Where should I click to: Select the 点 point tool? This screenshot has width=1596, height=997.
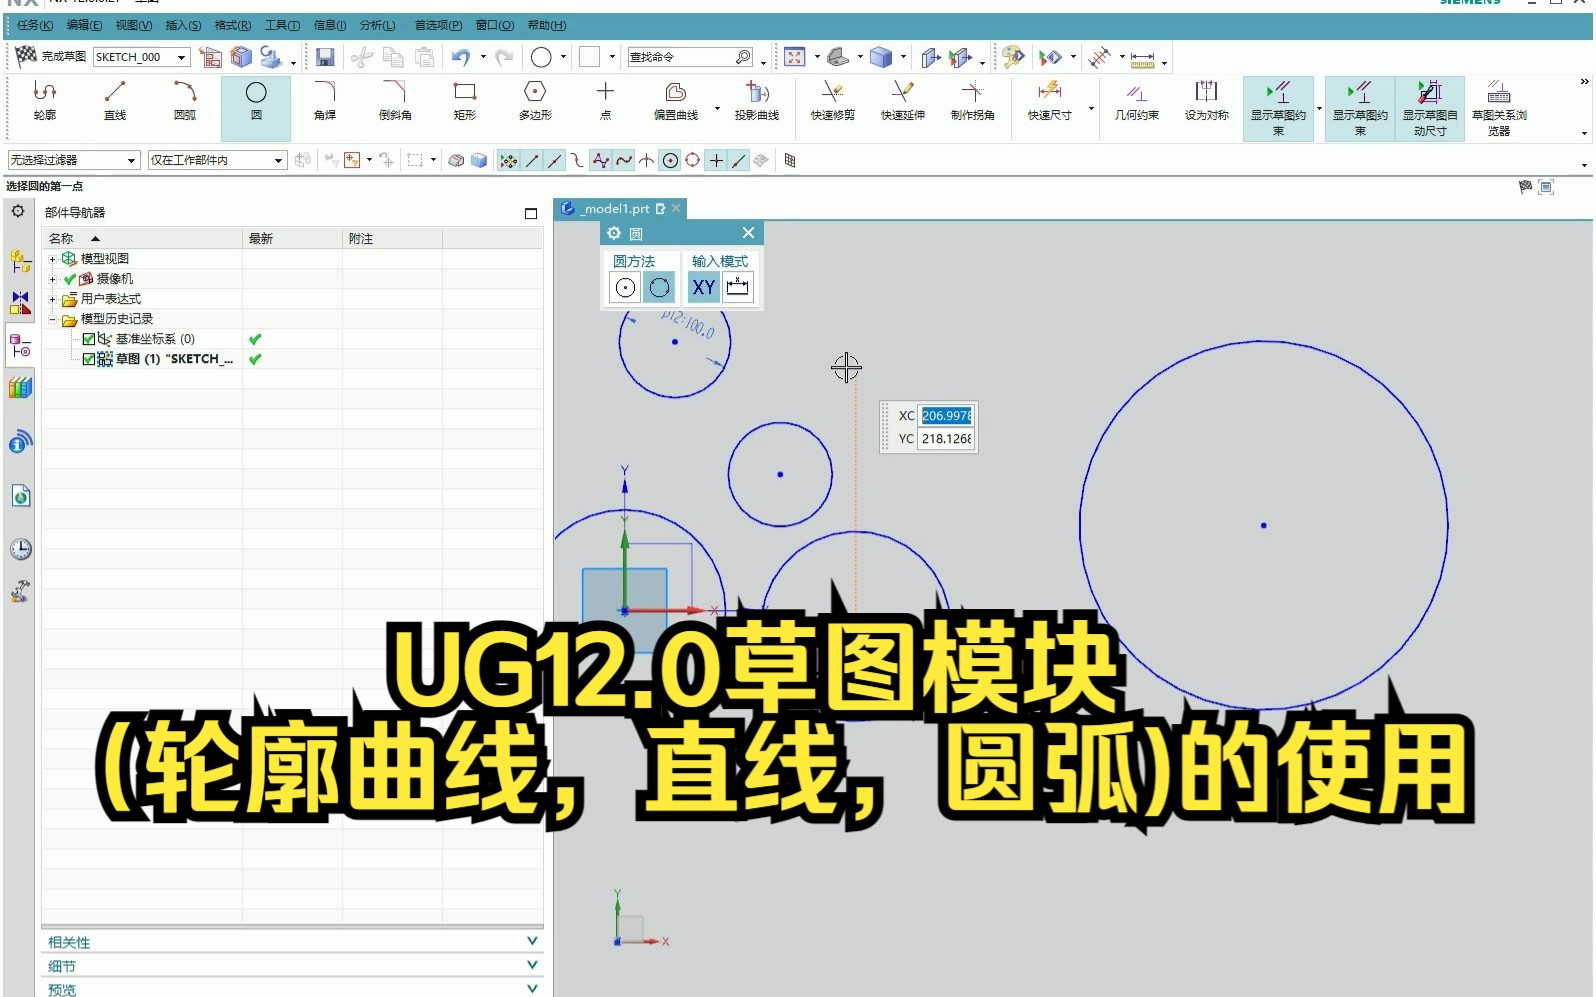pyautogui.click(x=605, y=102)
